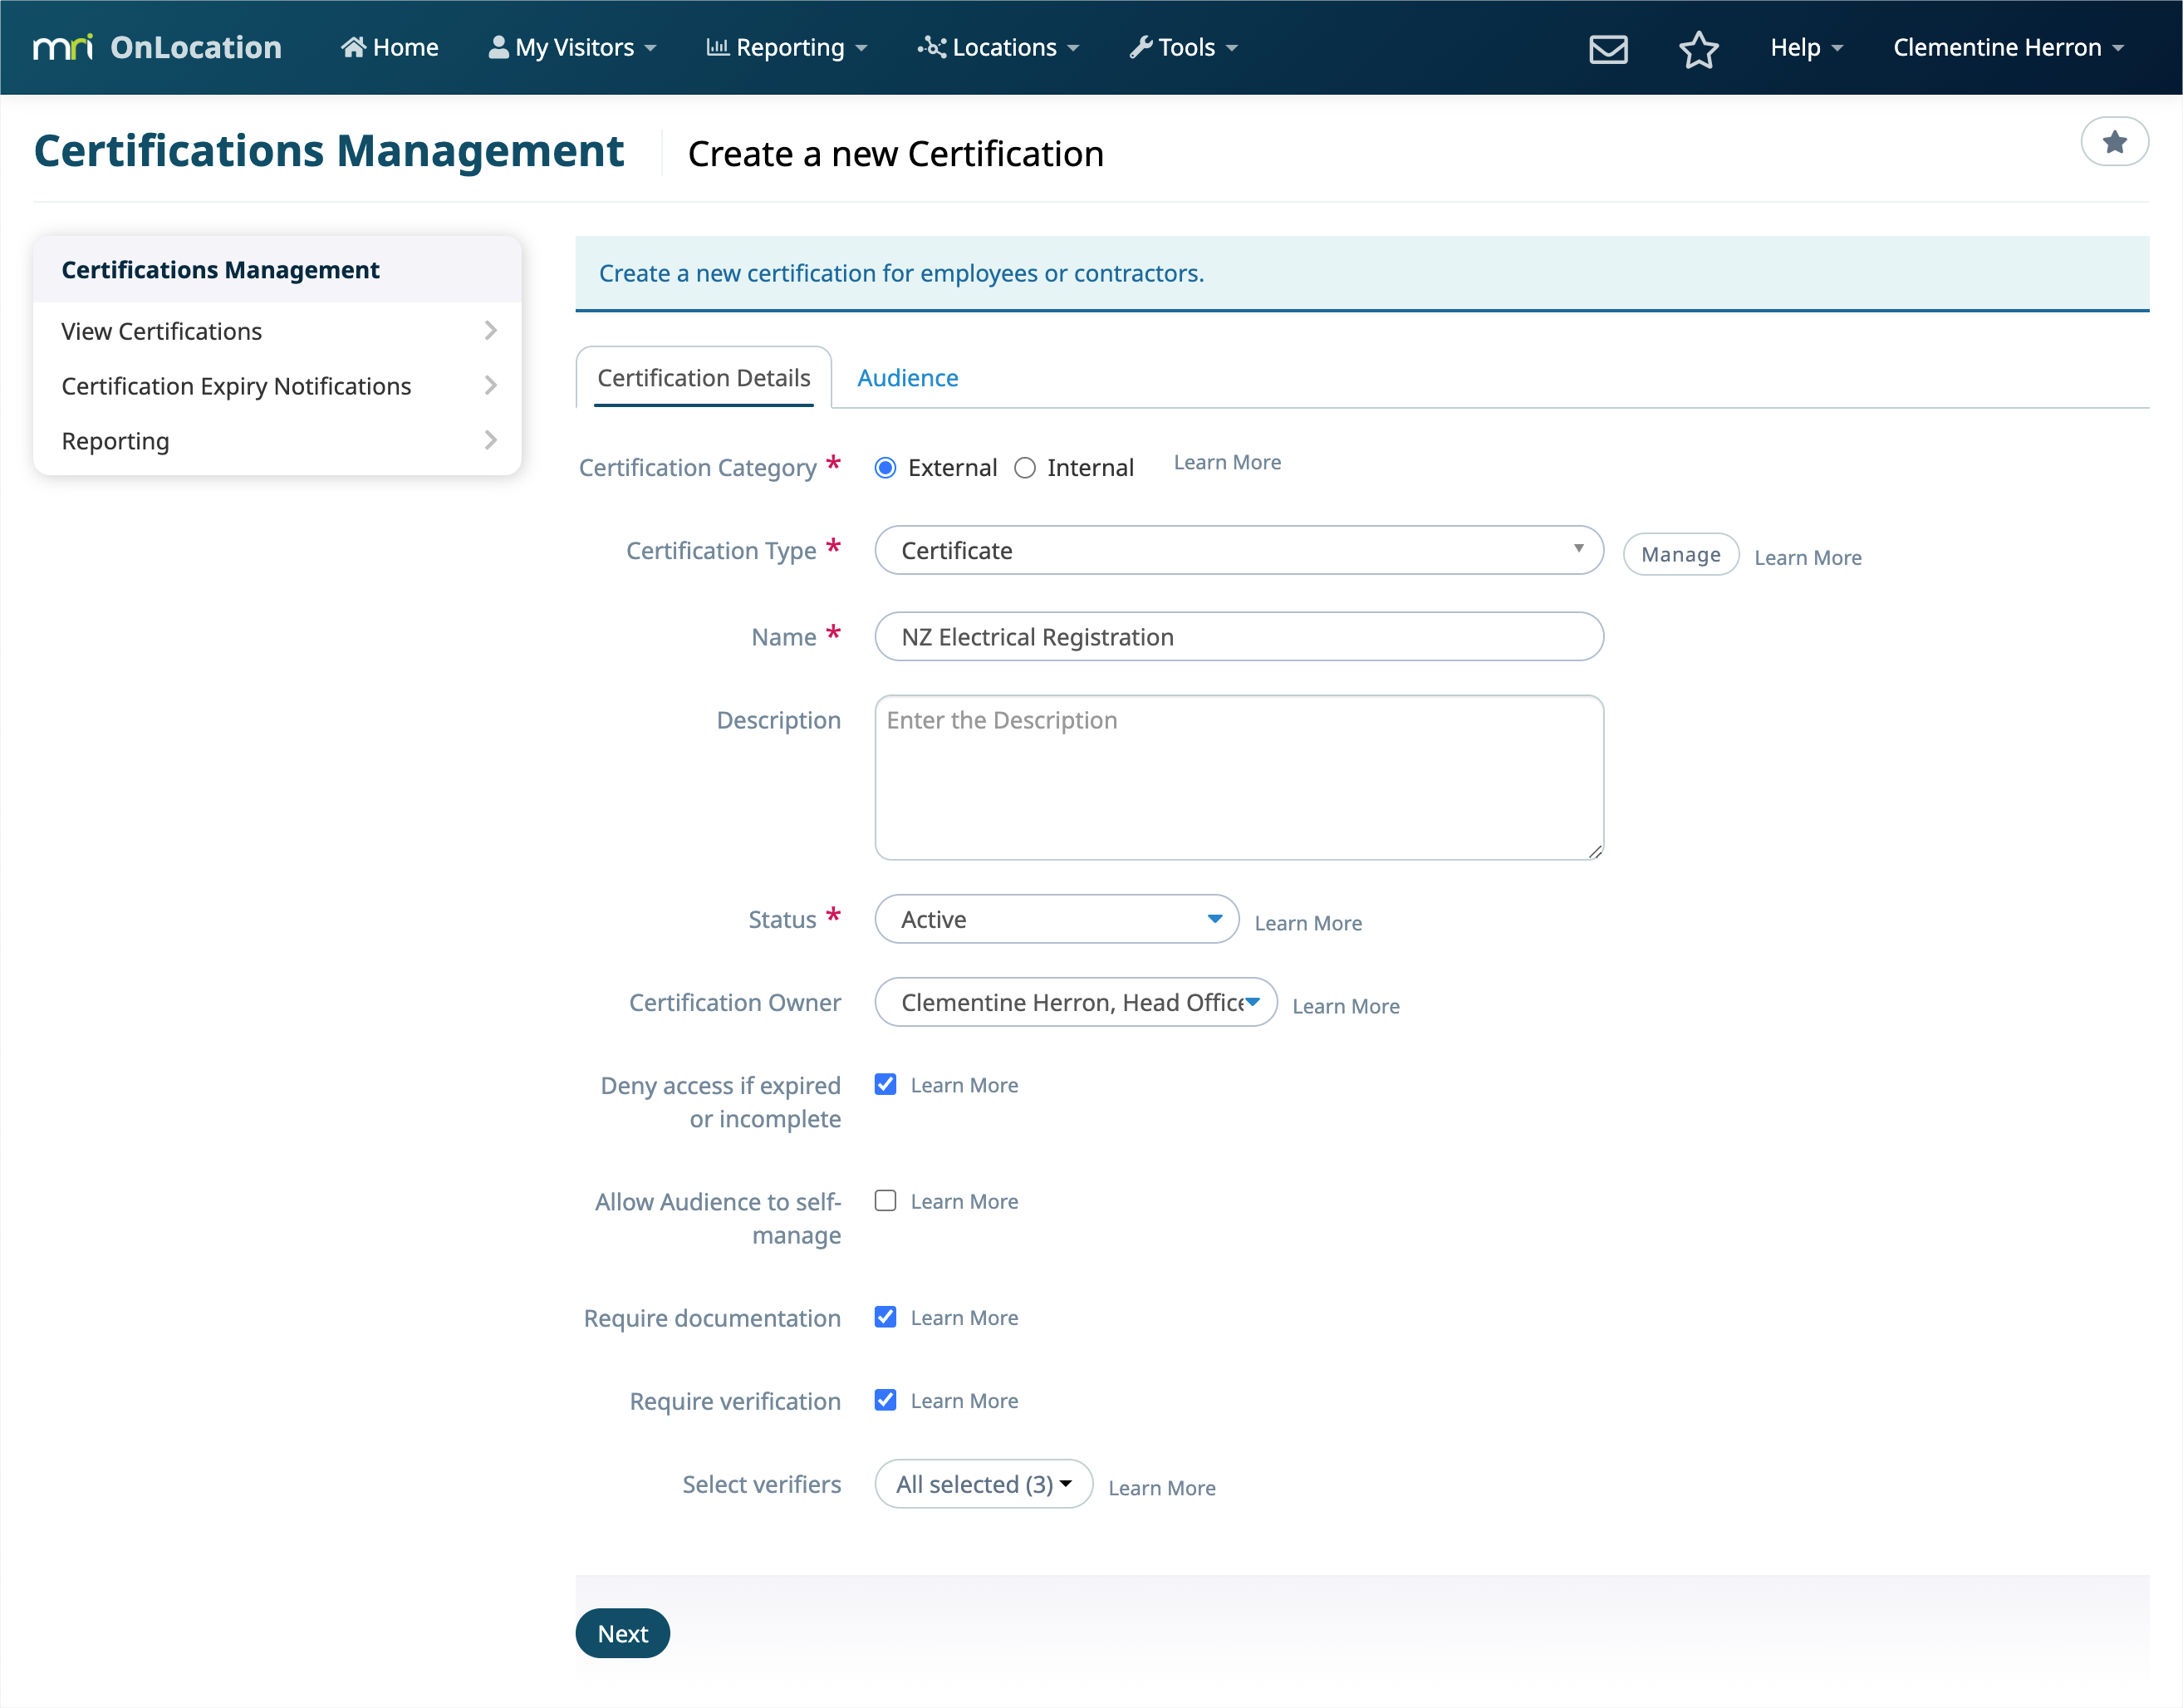This screenshot has height=1708, width=2183.
Task: Expand View Certifications sidebar item
Action: pyautogui.click(x=277, y=330)
